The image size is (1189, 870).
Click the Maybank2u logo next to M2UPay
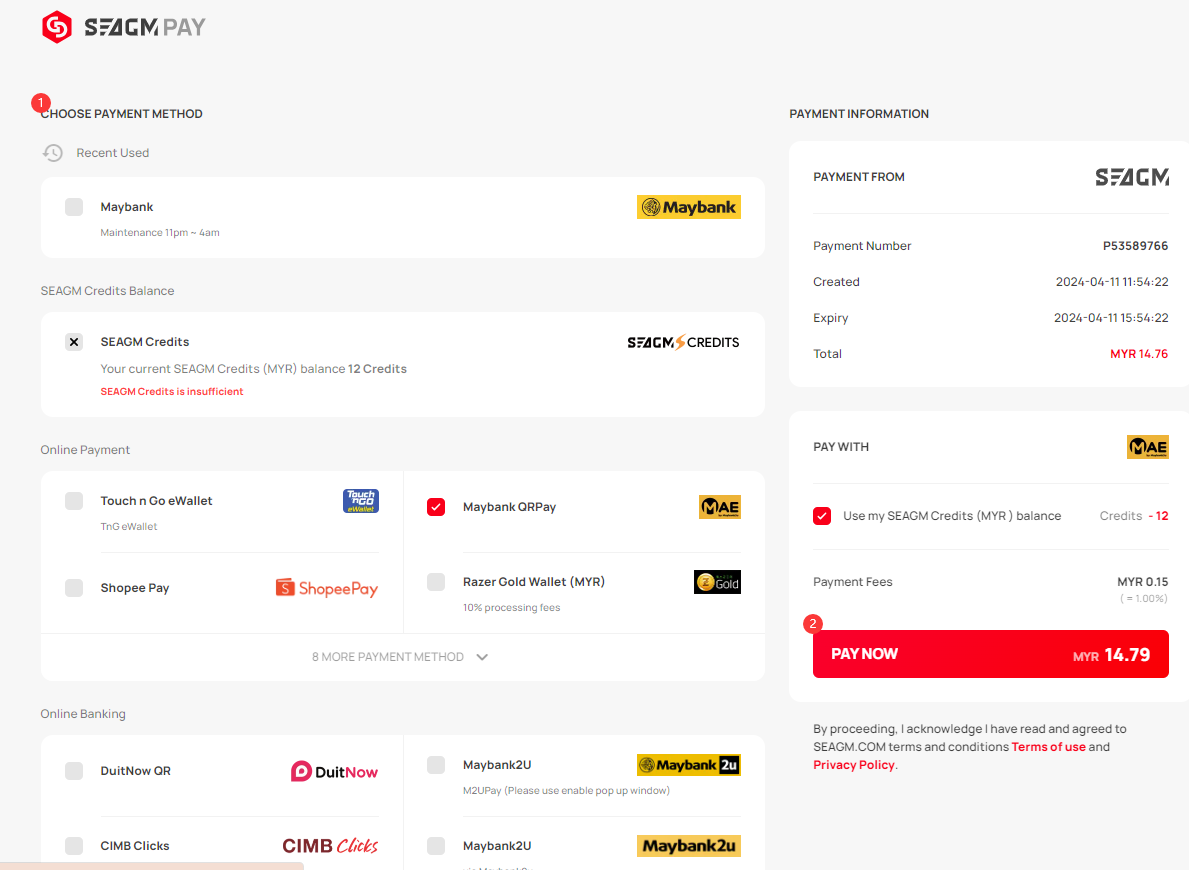(689, 765)
